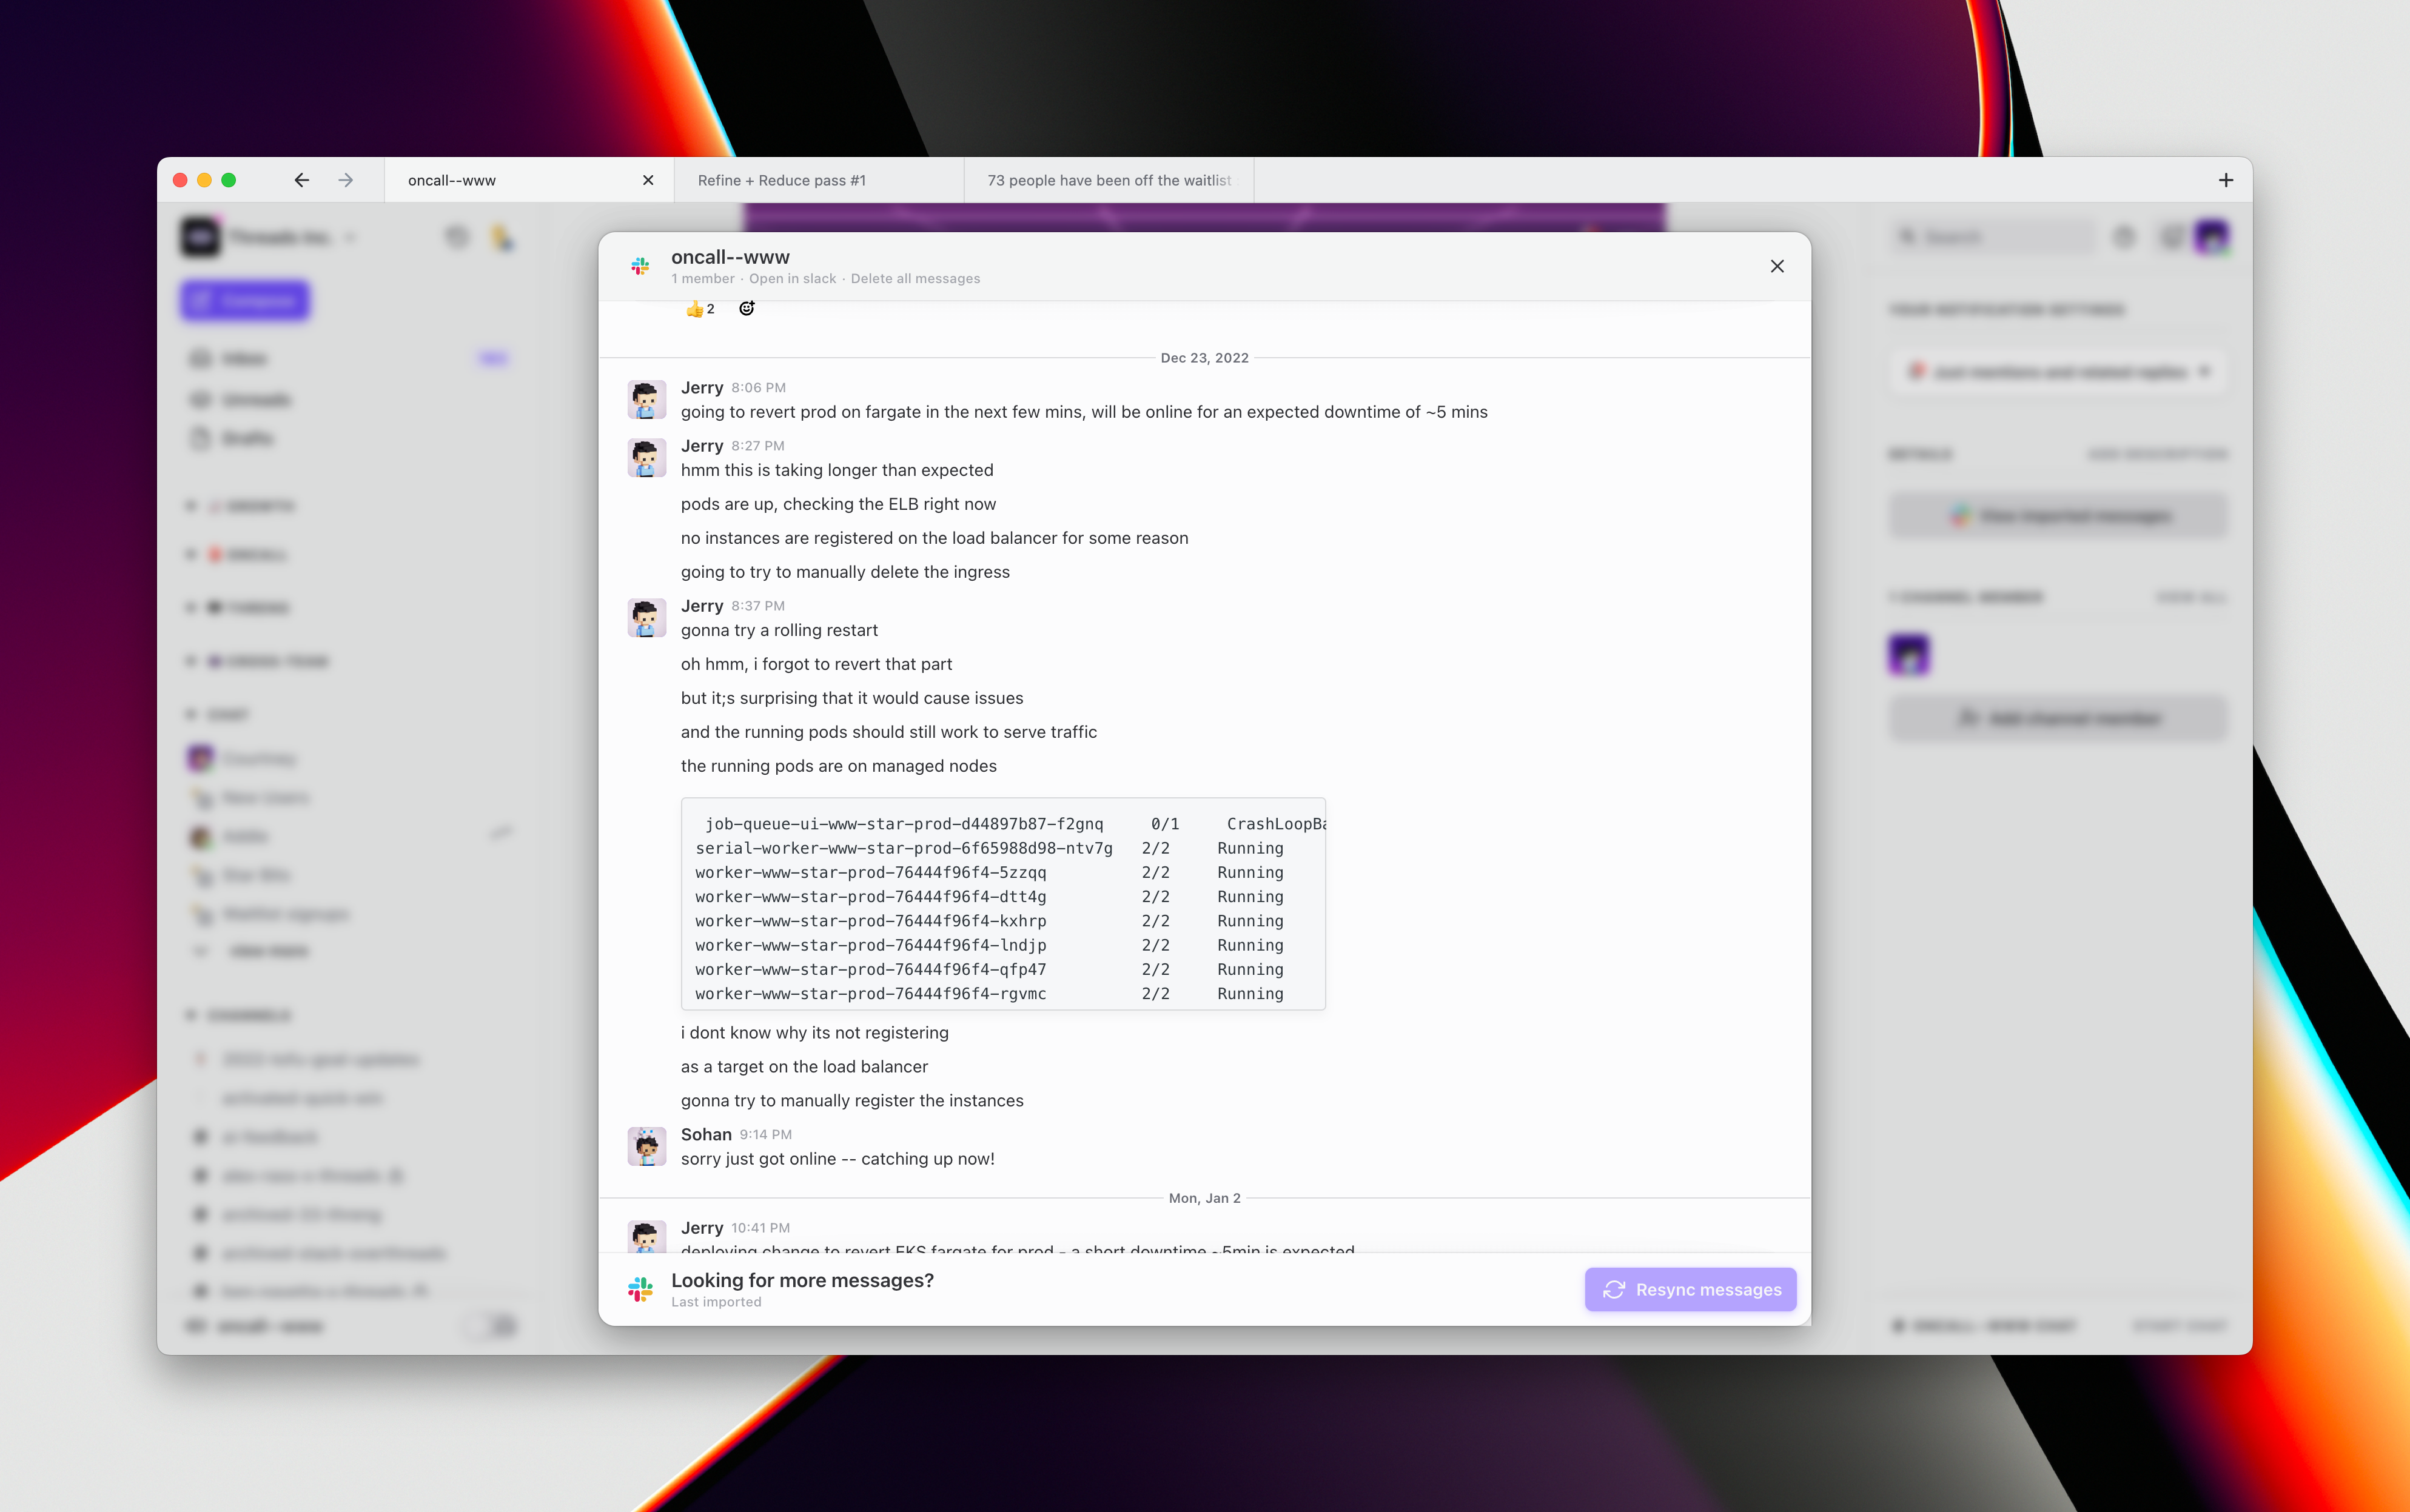Click the 8:37 PM timestamp

[757, 606]
